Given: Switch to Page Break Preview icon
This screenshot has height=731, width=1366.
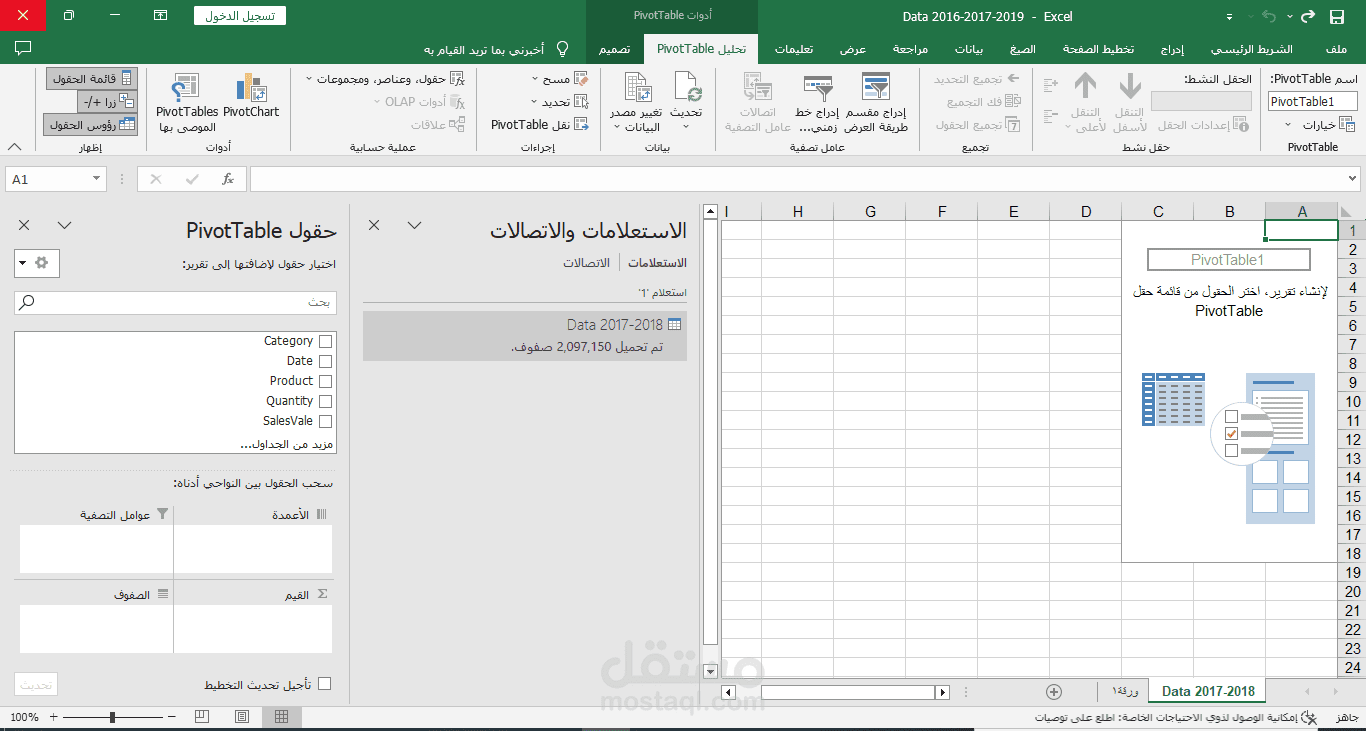Looking at the screenshot, I should pos(202,717).
